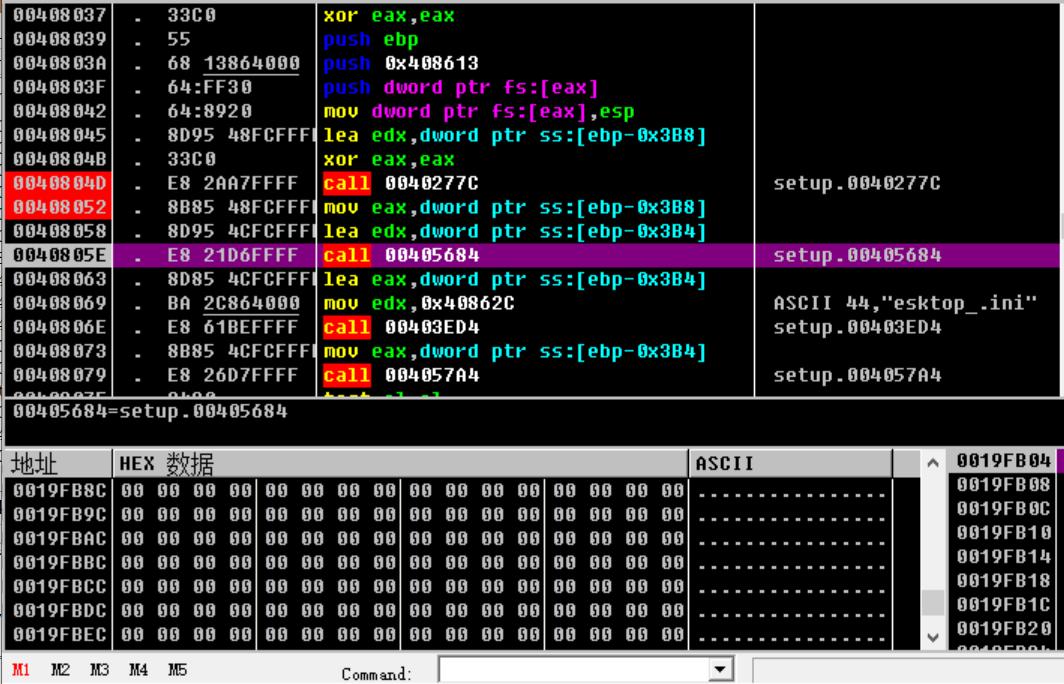Click the setup.0040277C comment
Viewport: 1064px width, 684px height.
[x=858, y=183]
